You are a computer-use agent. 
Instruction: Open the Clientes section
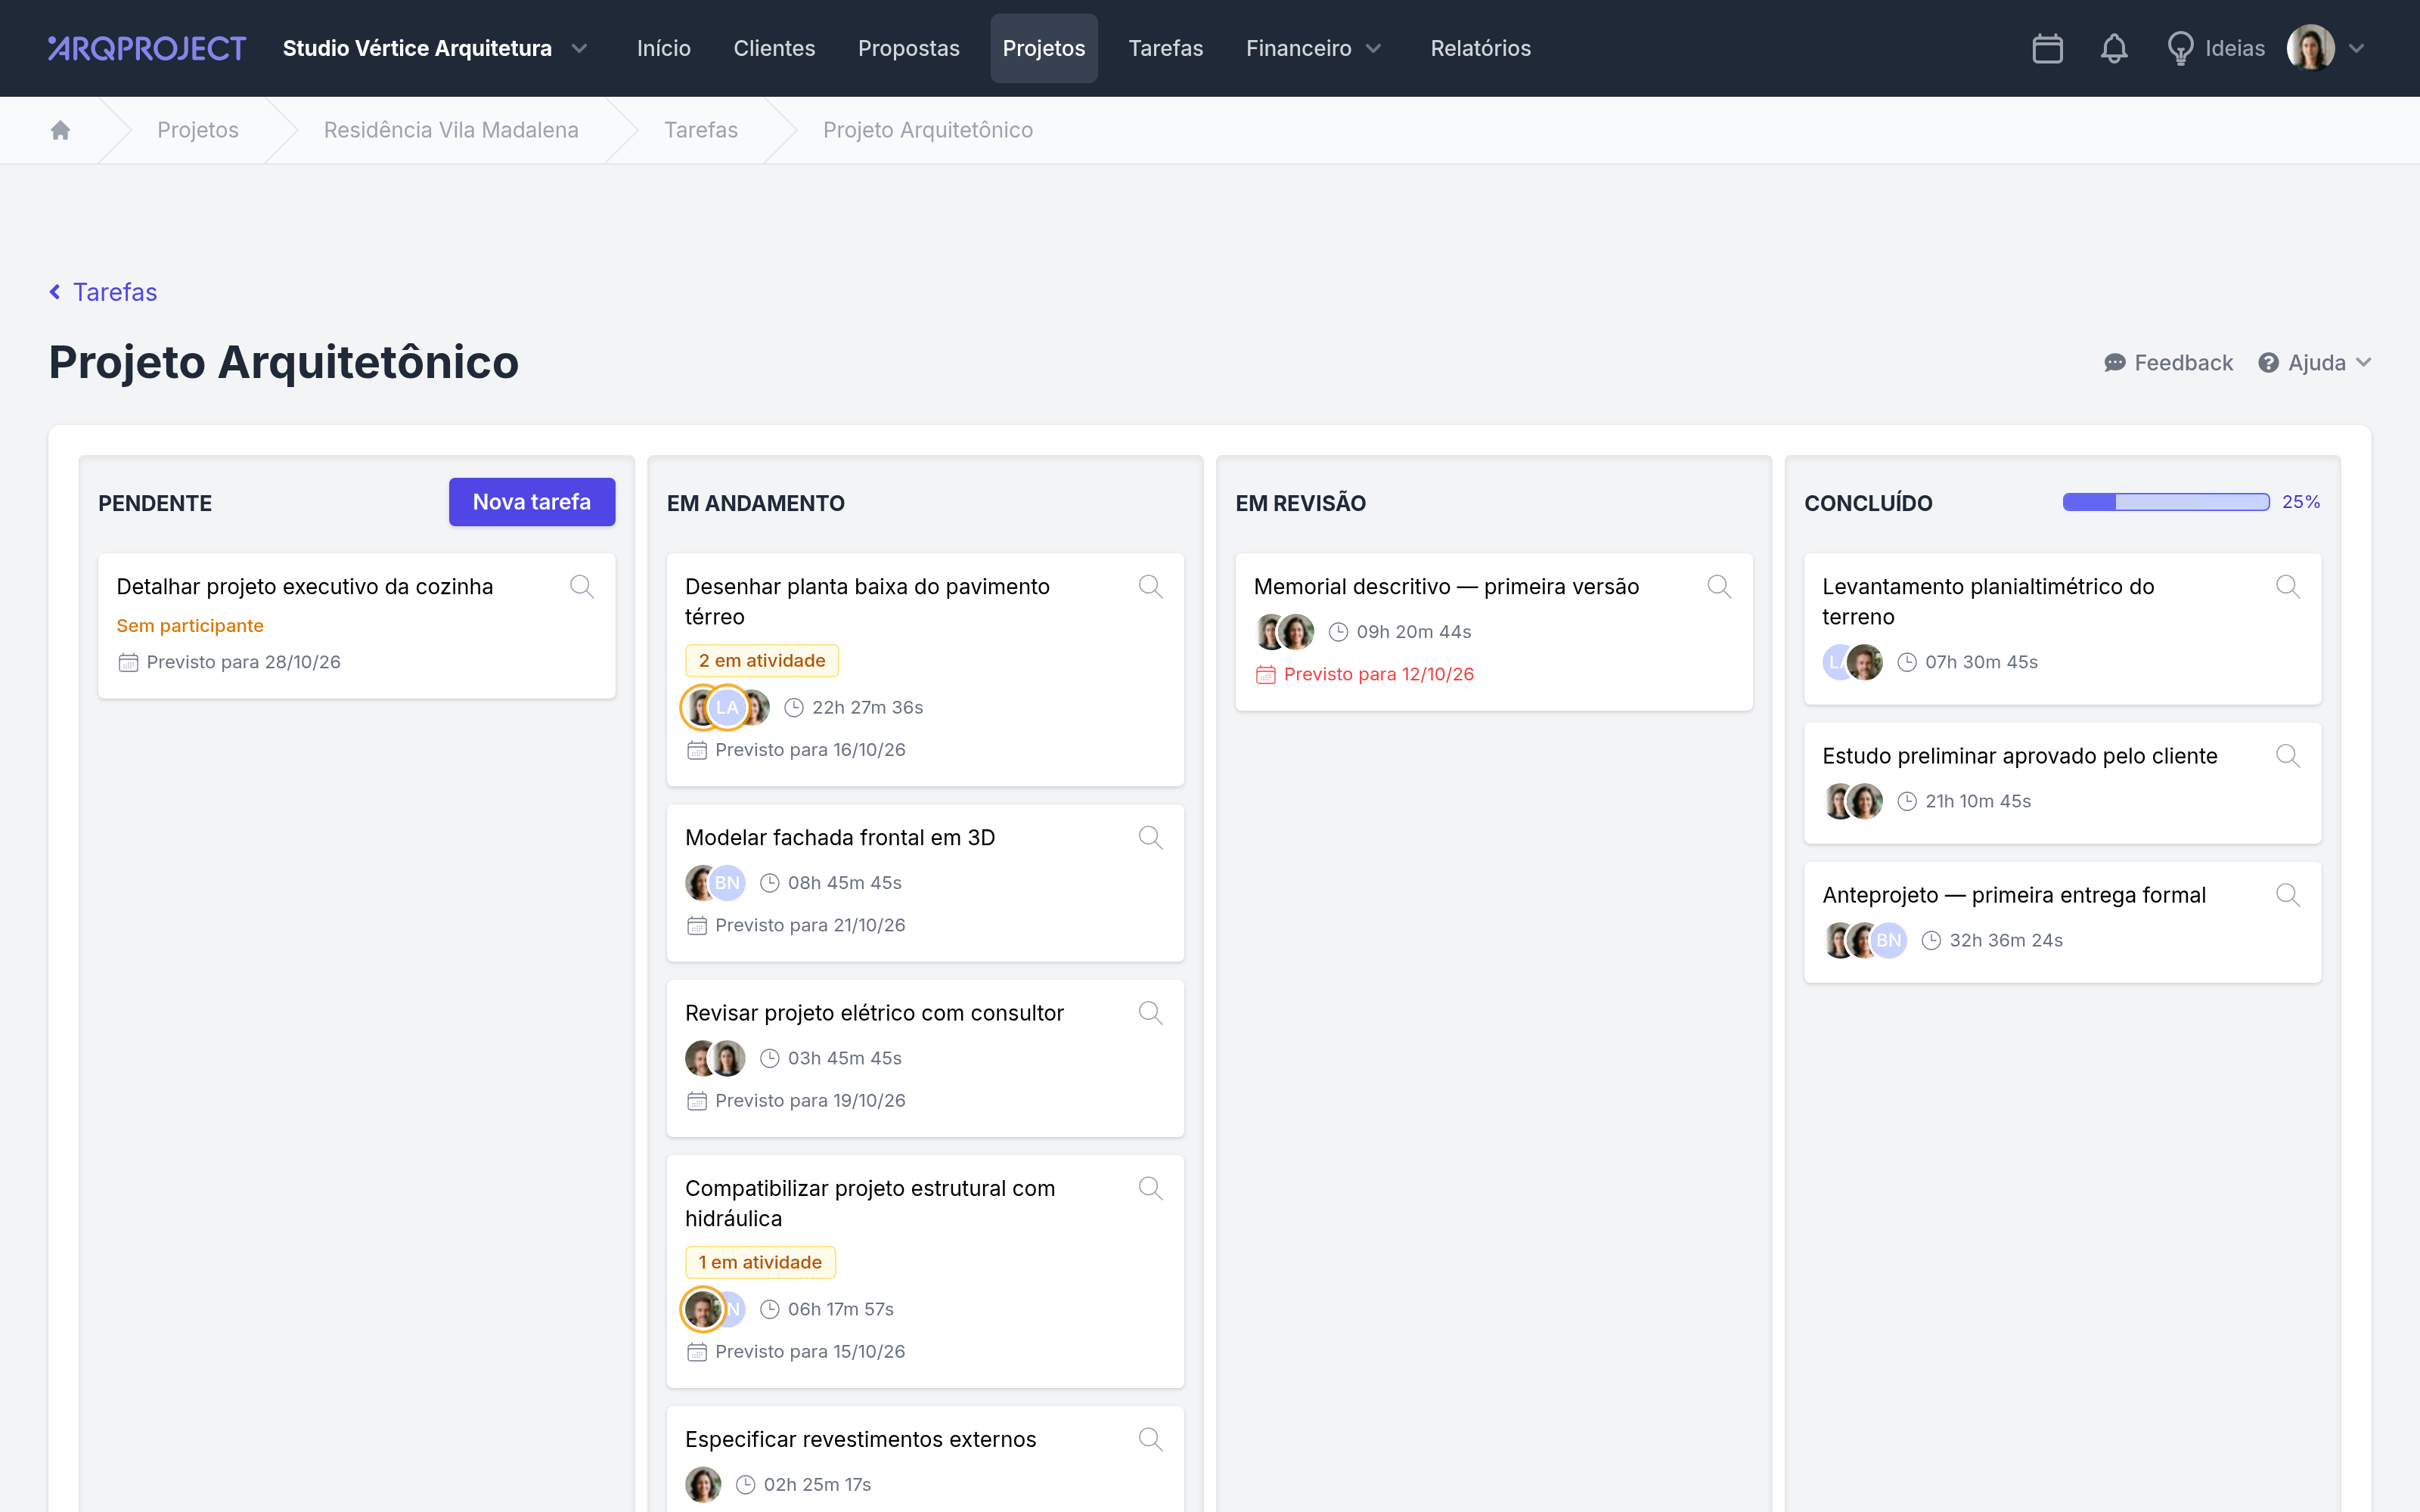point(774,48)
